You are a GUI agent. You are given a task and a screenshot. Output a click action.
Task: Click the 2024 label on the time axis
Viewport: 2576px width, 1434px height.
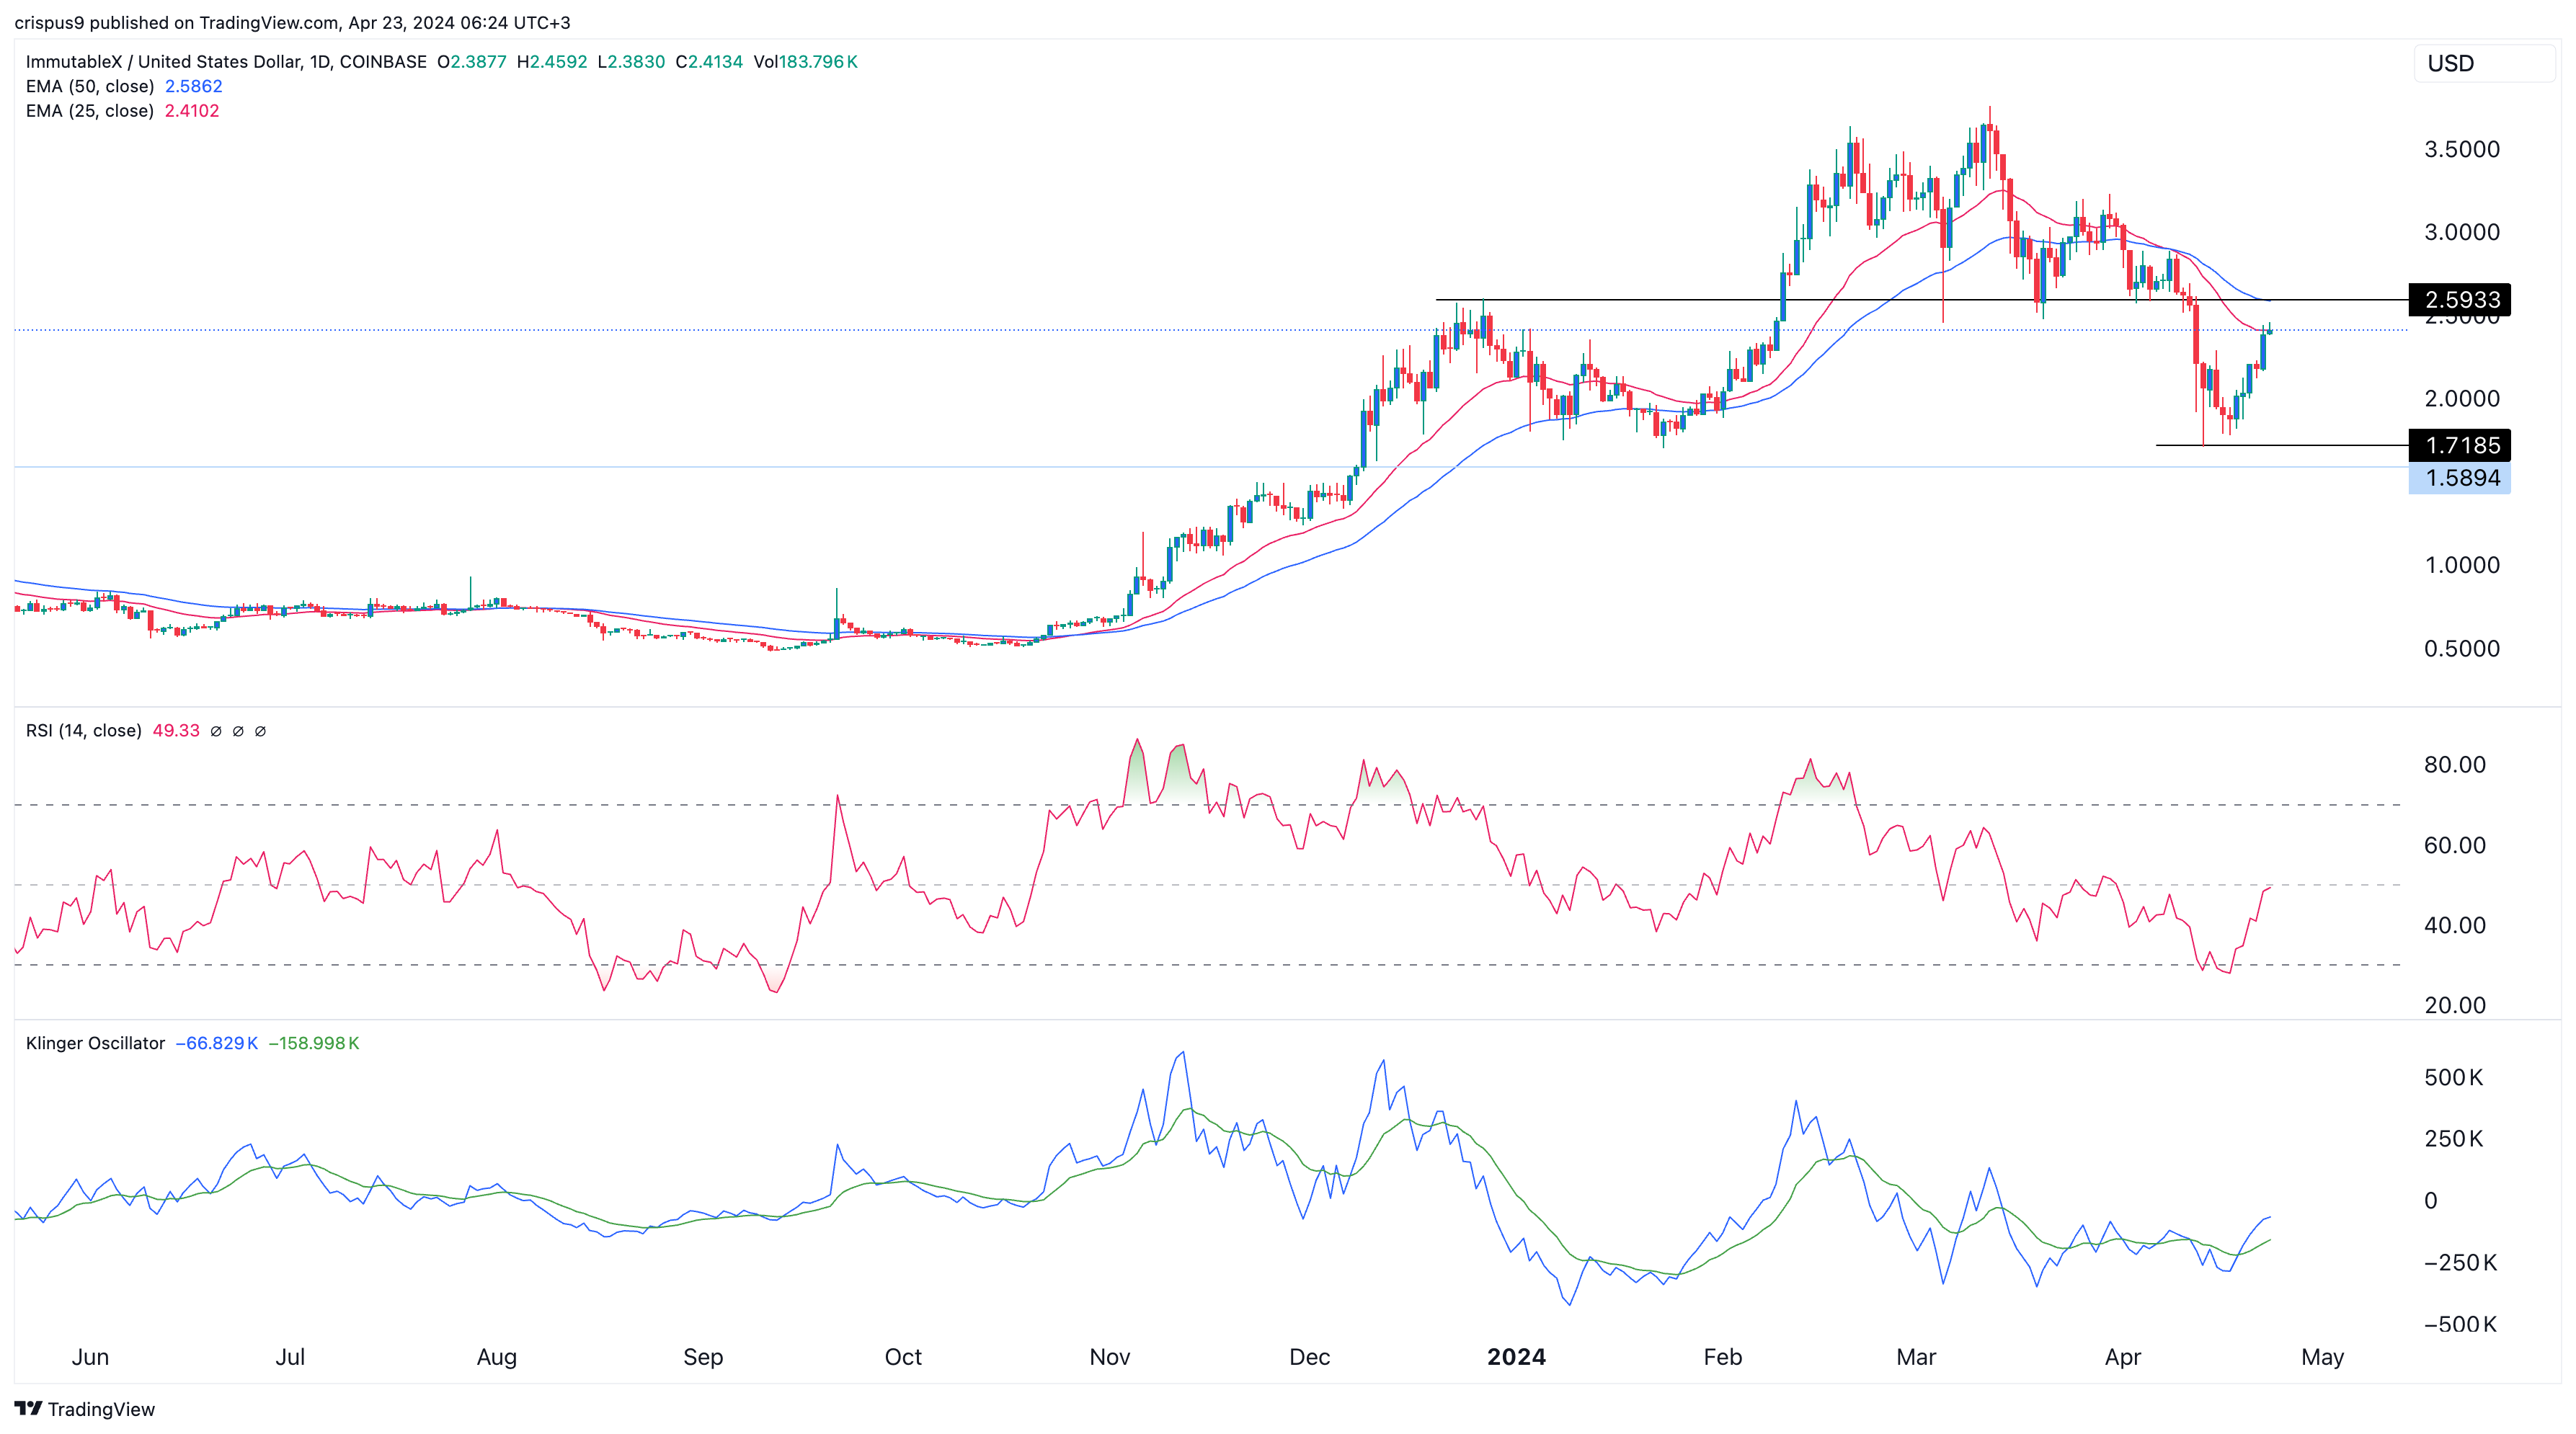coord(1516,1357)
